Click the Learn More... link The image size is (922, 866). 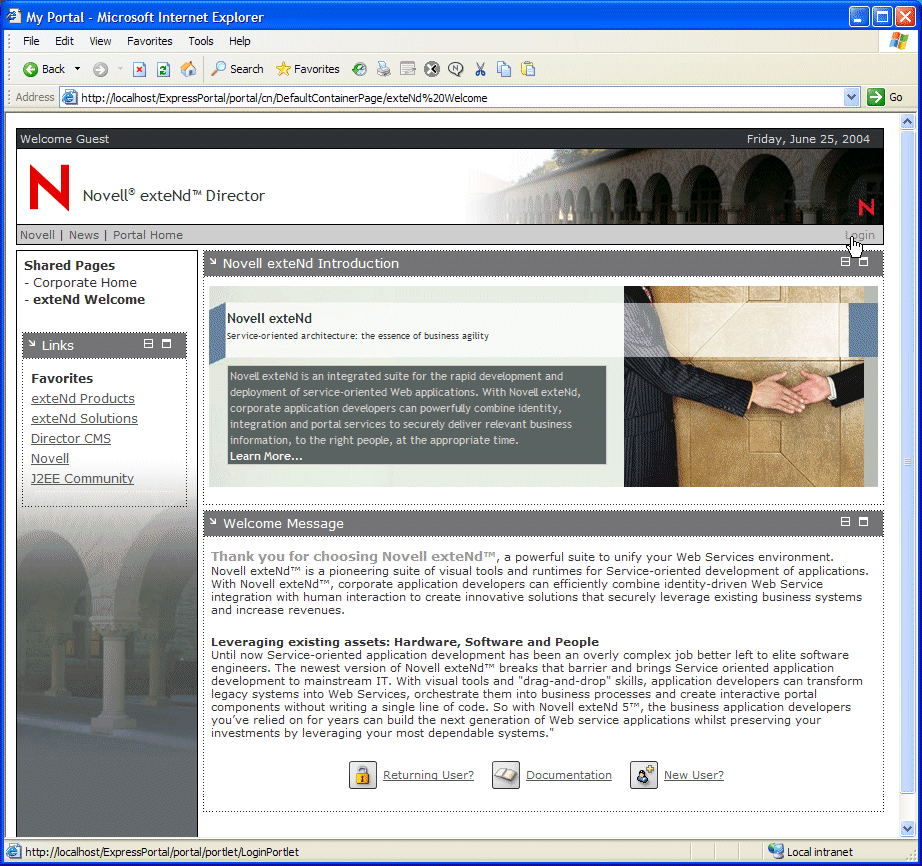266,456
